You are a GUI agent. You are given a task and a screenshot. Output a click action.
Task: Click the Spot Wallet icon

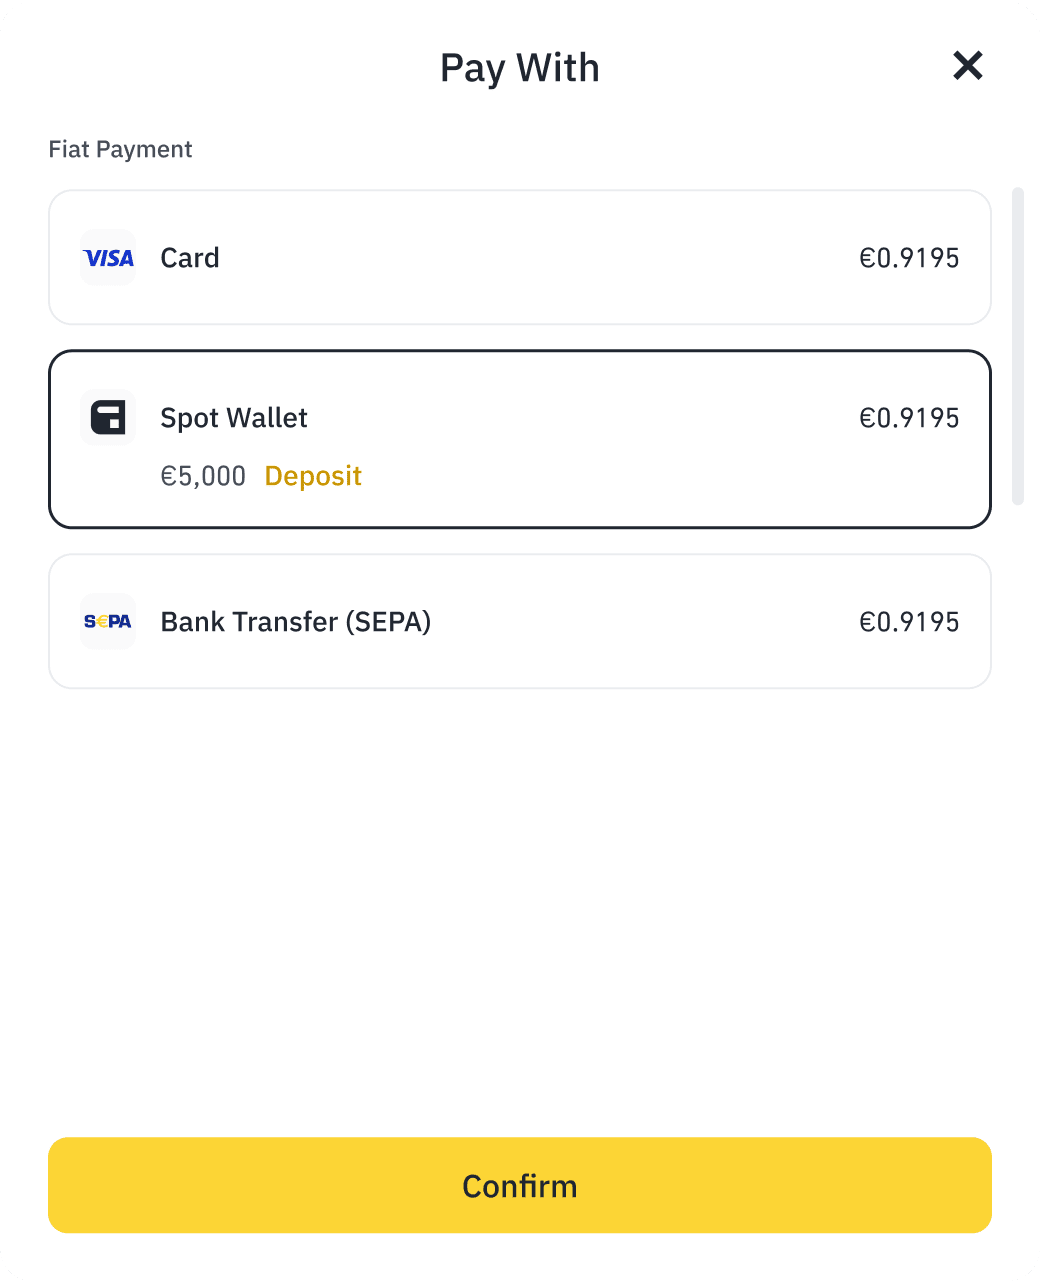pos(108,418)
